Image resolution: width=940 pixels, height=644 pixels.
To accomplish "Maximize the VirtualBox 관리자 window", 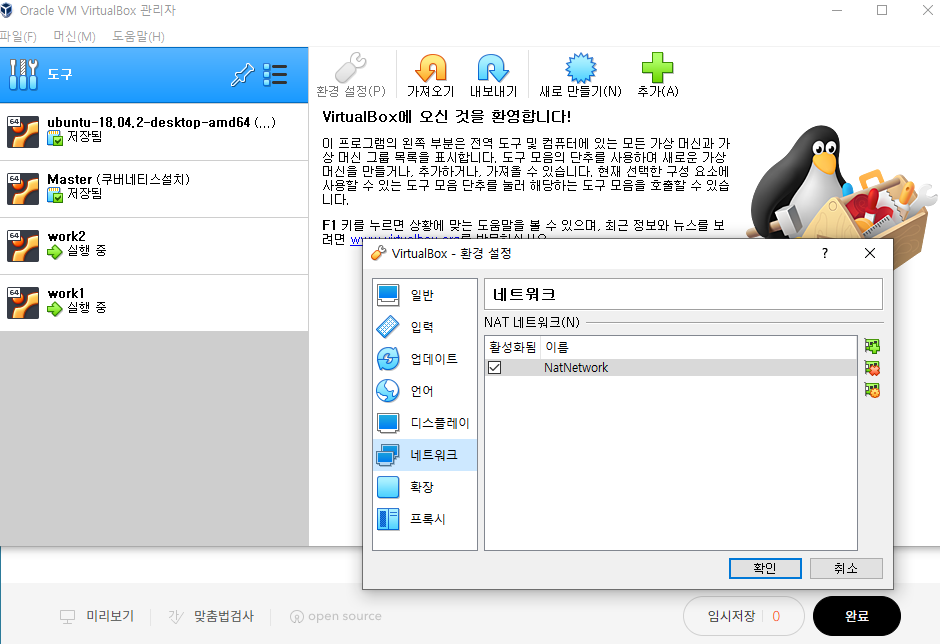I will [x=882, y=10].
